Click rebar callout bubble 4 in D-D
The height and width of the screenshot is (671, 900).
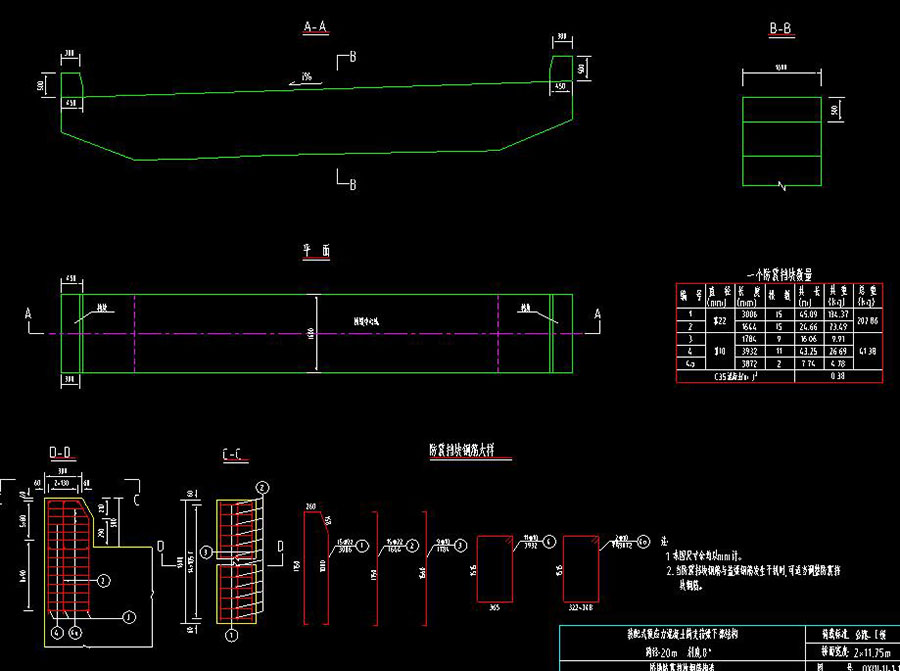(57, 633)
